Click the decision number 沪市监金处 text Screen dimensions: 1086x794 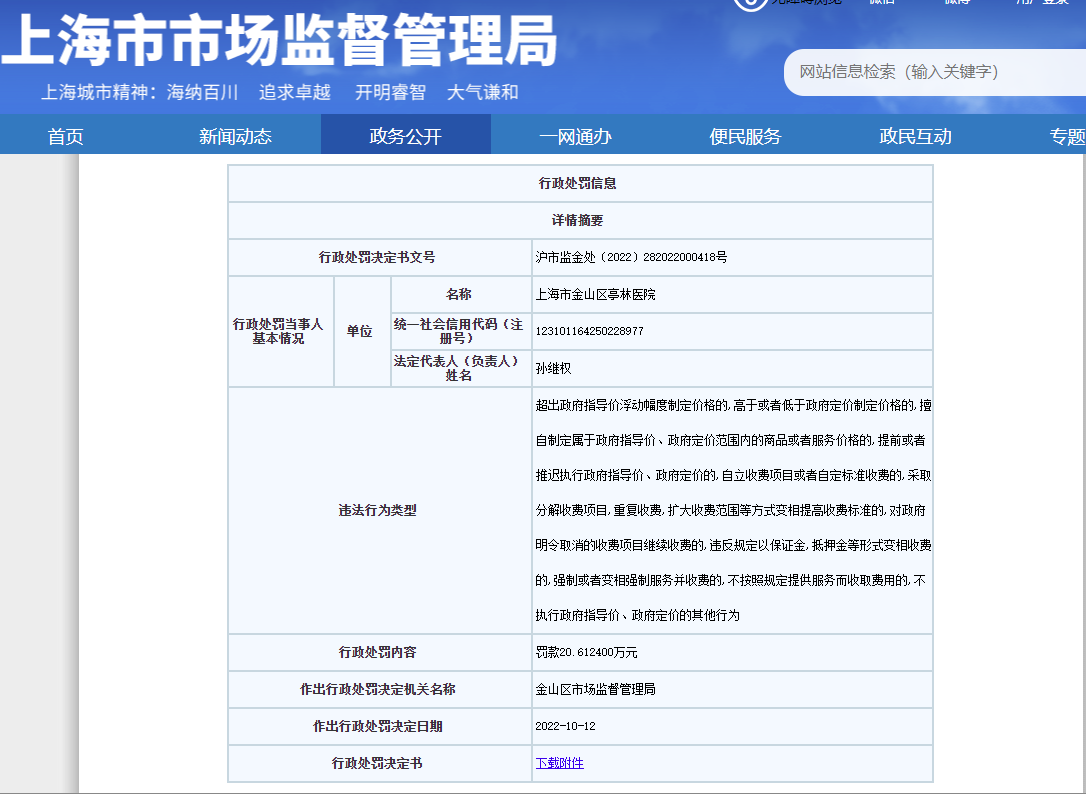click(x=631, y=258)
